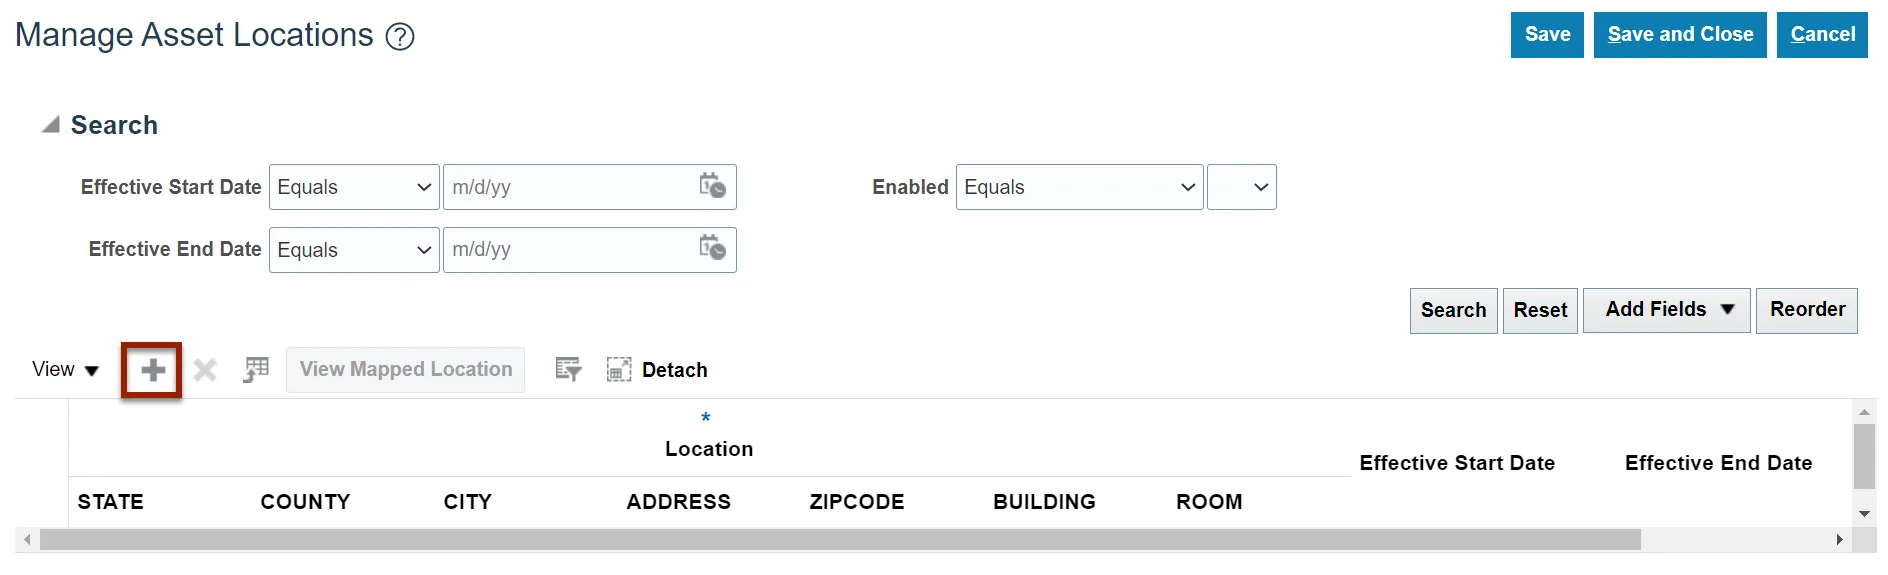The width and height of the screenshot is (1888, 575).
Task: Click the Delete X icon in toolbar
Action: pos(205,371)
